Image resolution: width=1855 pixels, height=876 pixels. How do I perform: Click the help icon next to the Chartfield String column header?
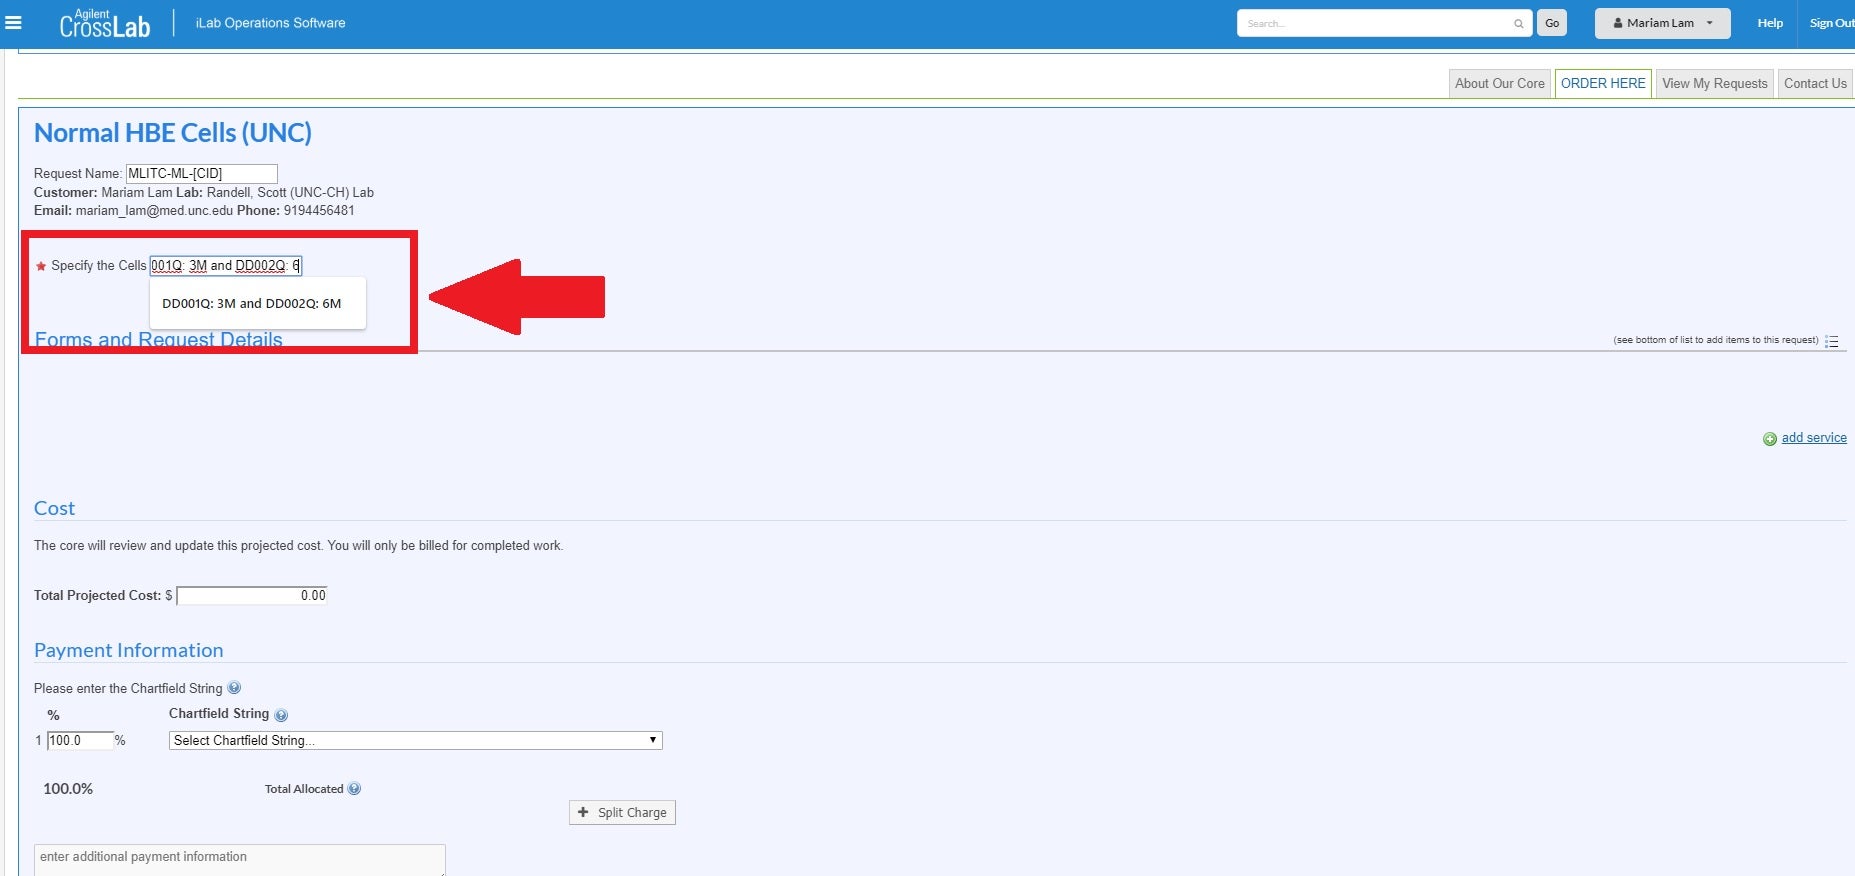pos(281,715)
